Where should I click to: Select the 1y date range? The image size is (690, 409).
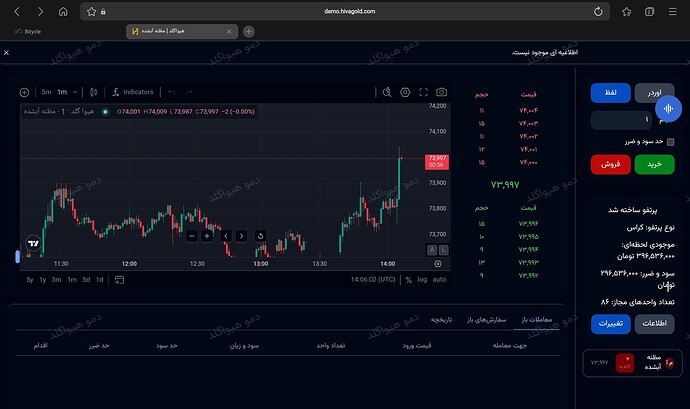(43, 280)
